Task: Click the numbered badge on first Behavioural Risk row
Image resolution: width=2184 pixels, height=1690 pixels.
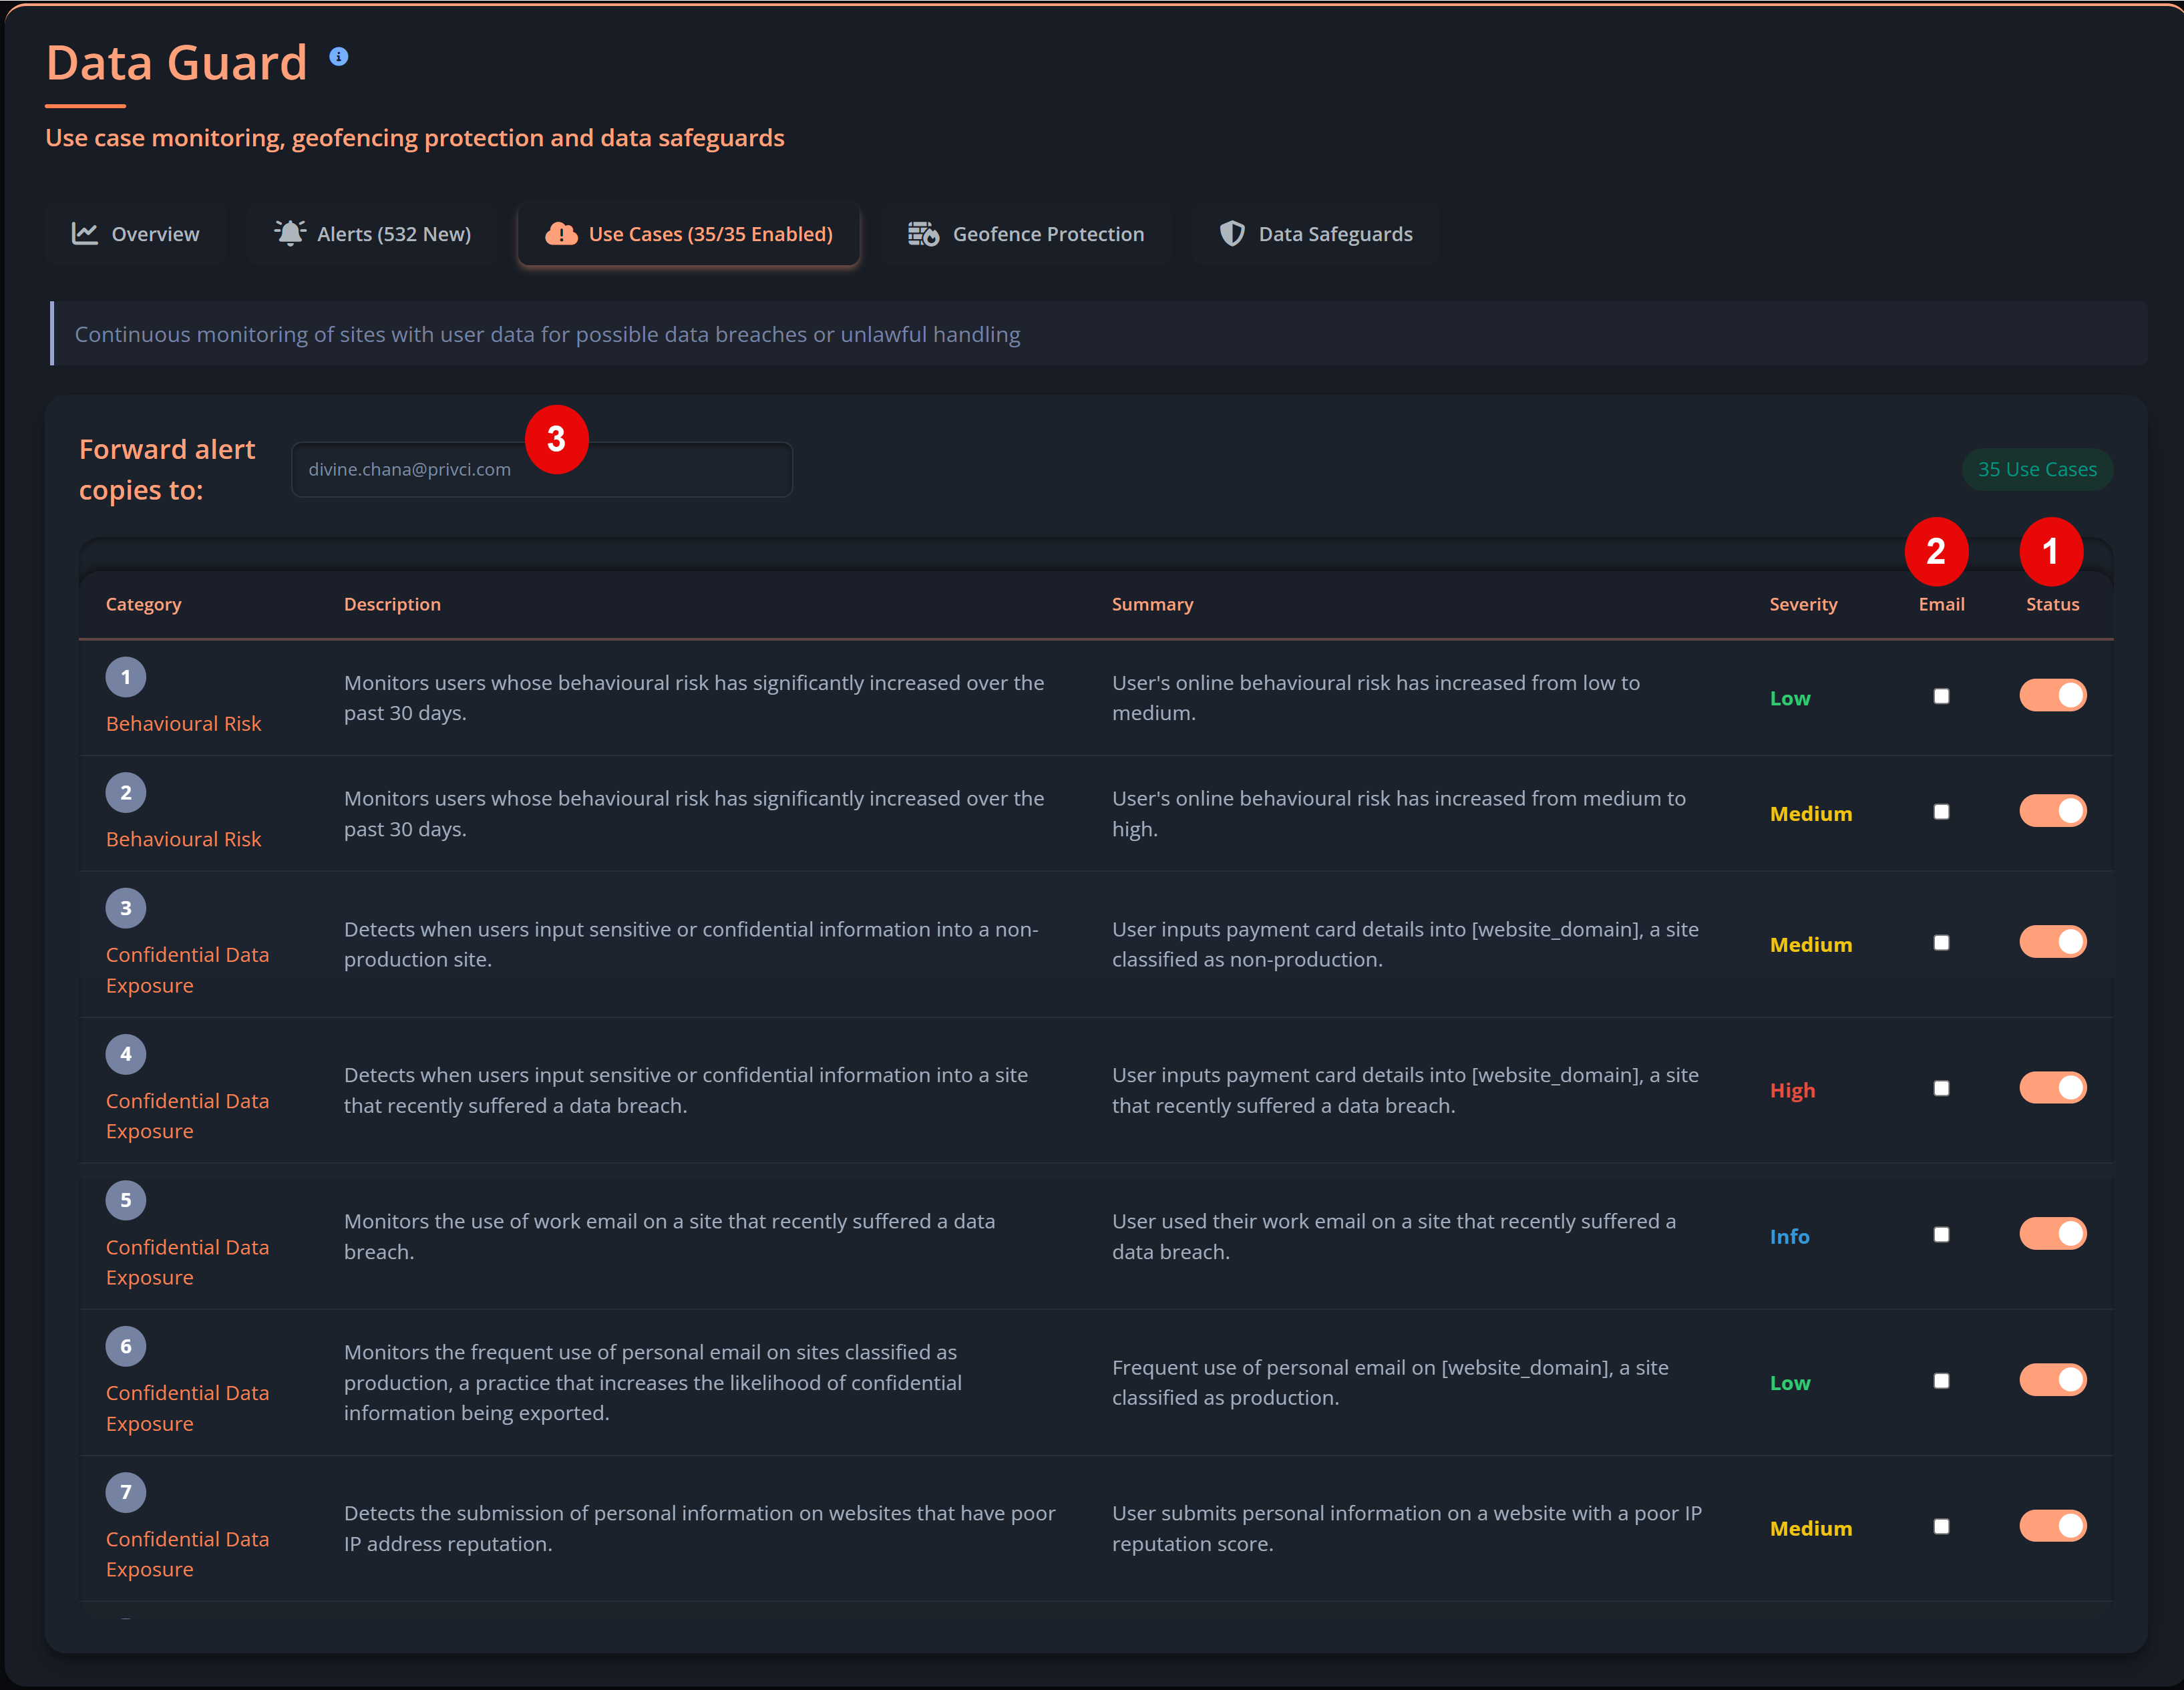Action: (126, 675)
